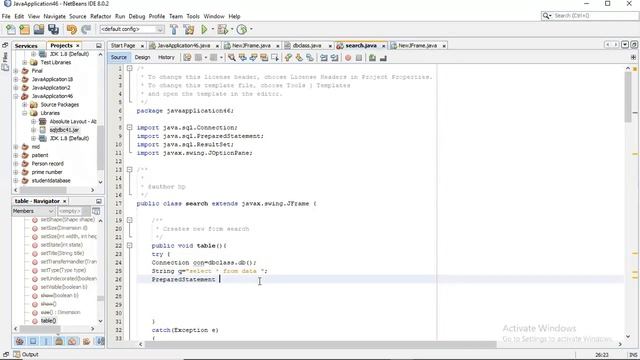Click the Open Project toolbar icon
640x360 pixels.
pos(39,29)
